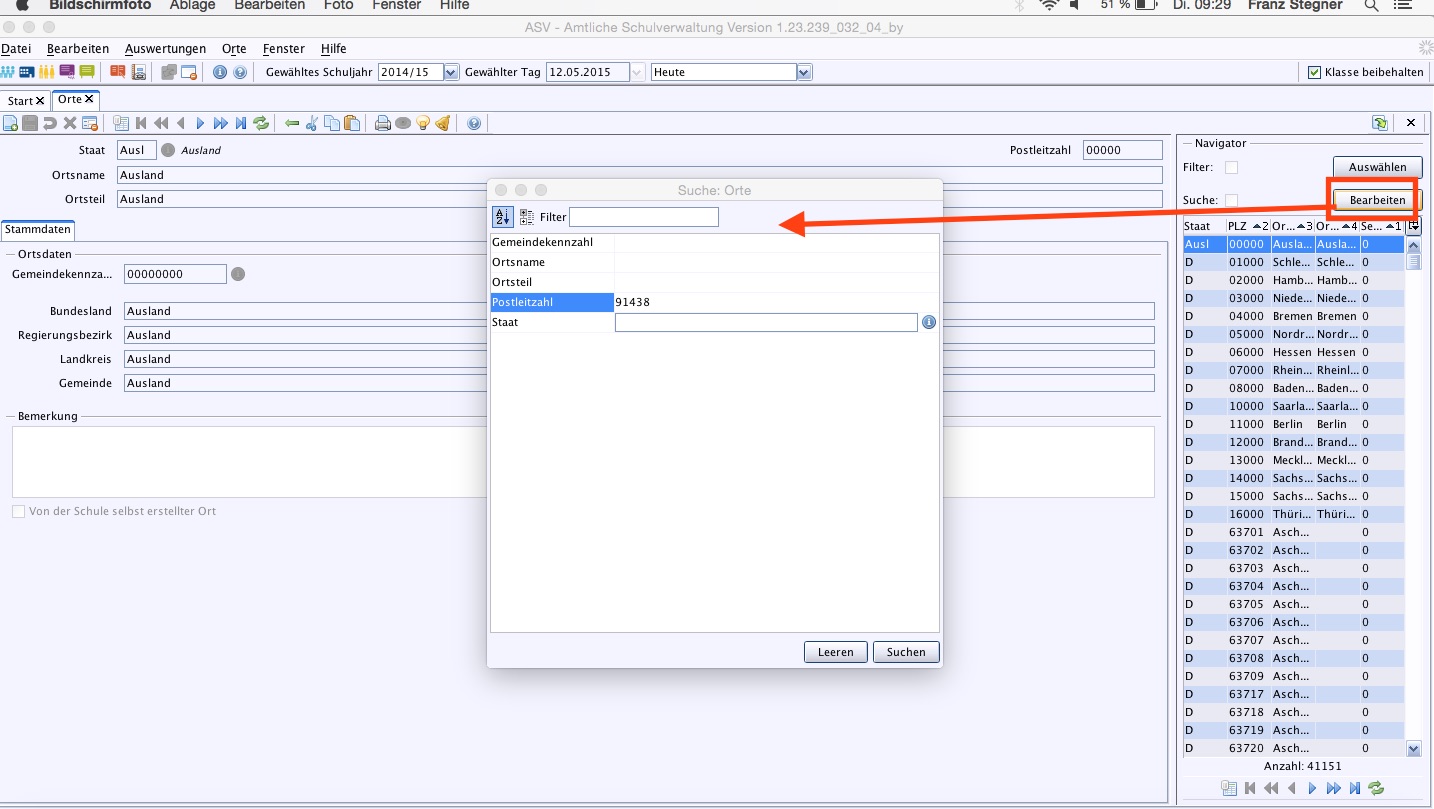Open the Orte menu
Viewport: 1434px width, 809px height.
[234, 48]
